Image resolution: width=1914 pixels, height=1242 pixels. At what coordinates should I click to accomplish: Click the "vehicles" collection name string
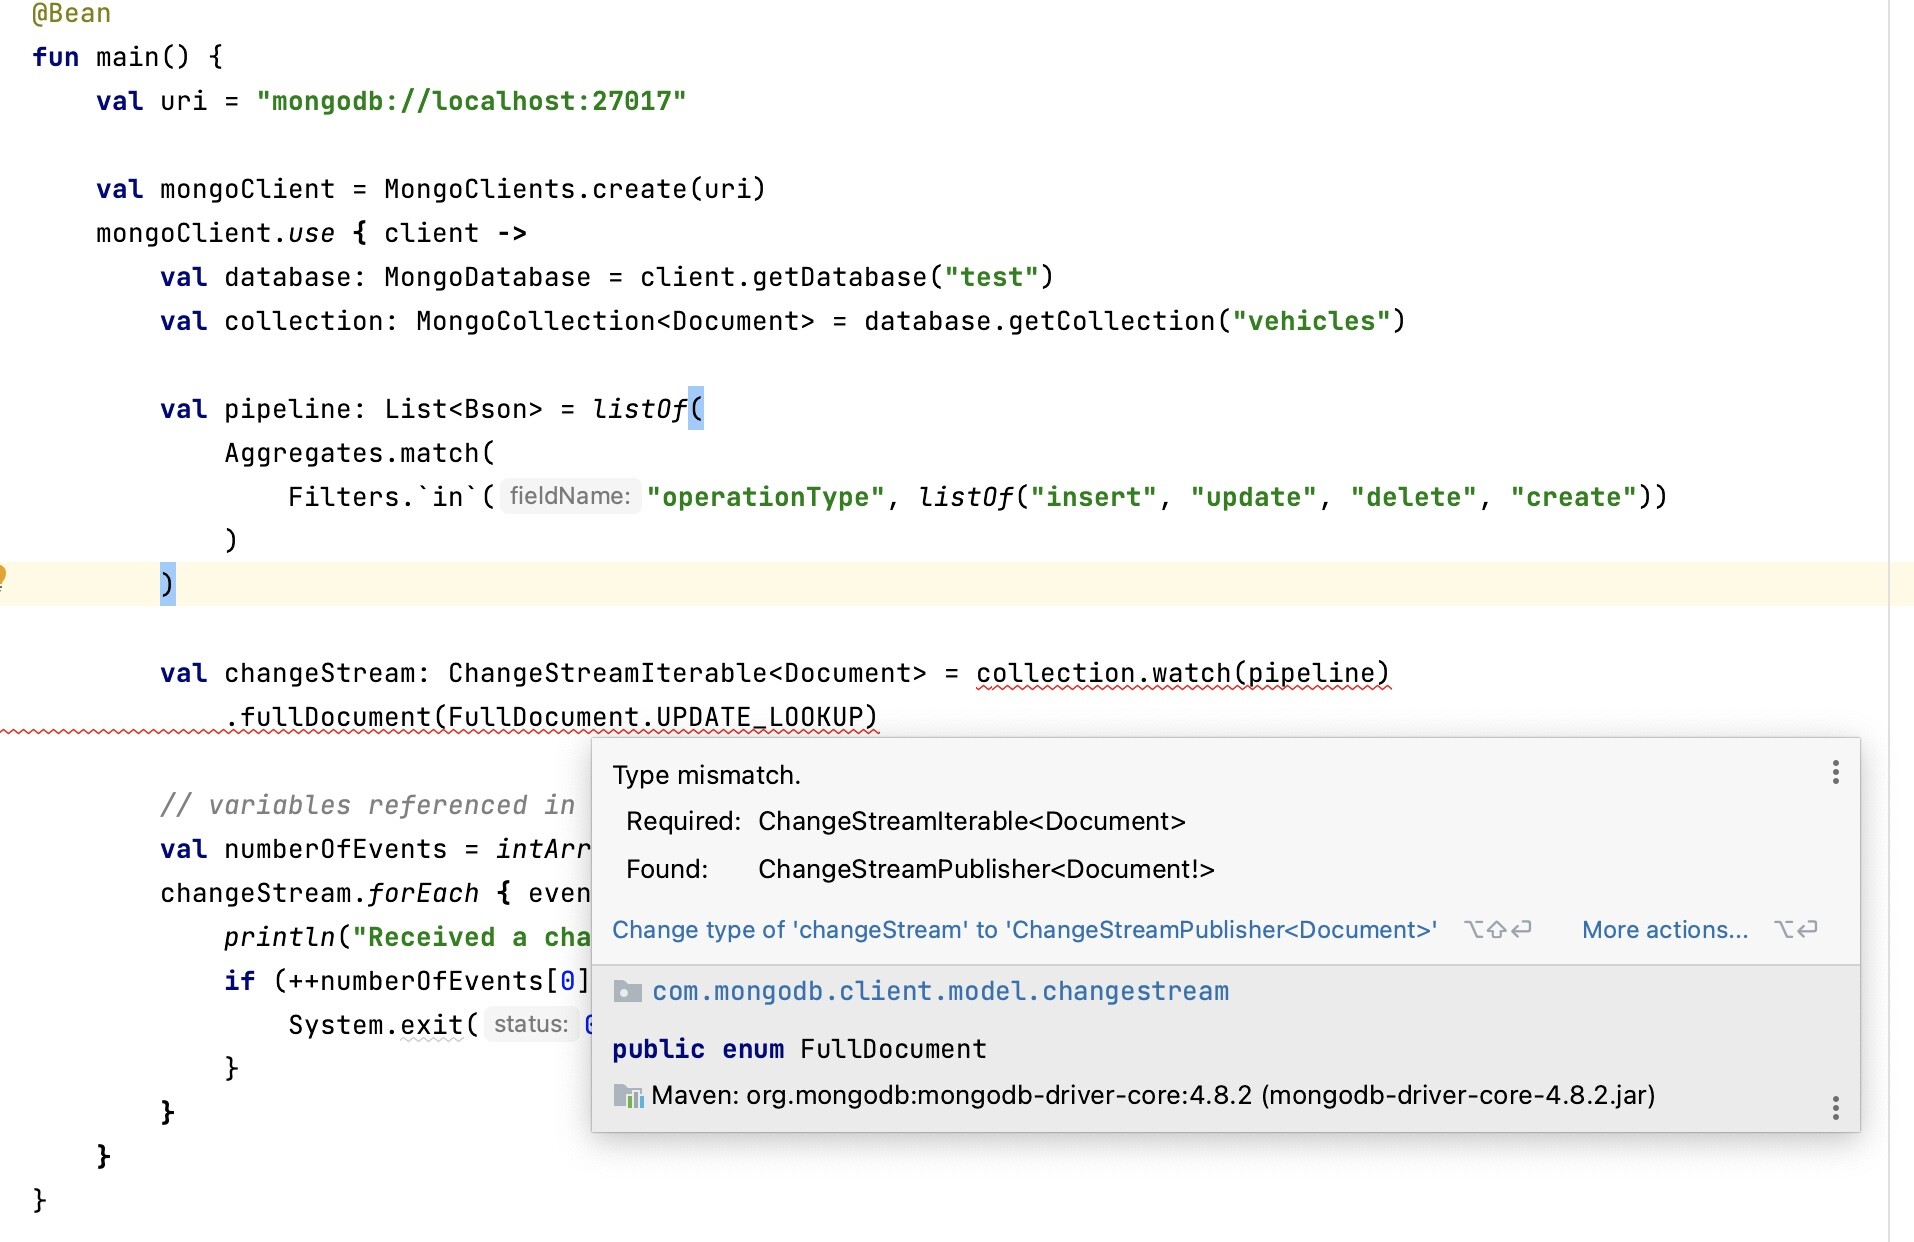point(1311,321)
